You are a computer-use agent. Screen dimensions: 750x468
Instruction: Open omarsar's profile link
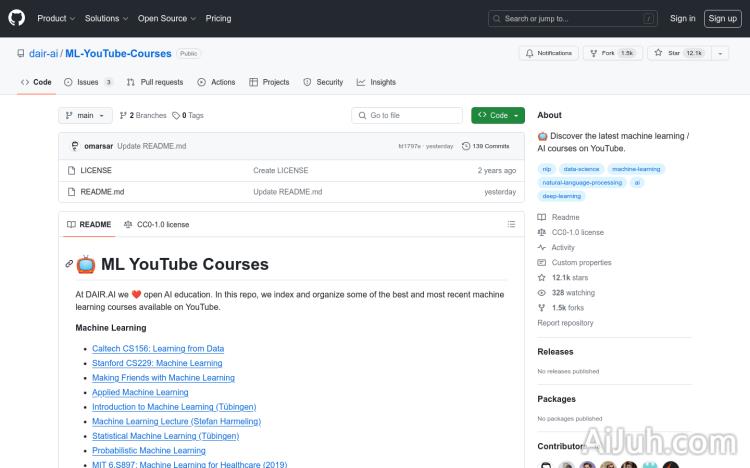[99, 146]
